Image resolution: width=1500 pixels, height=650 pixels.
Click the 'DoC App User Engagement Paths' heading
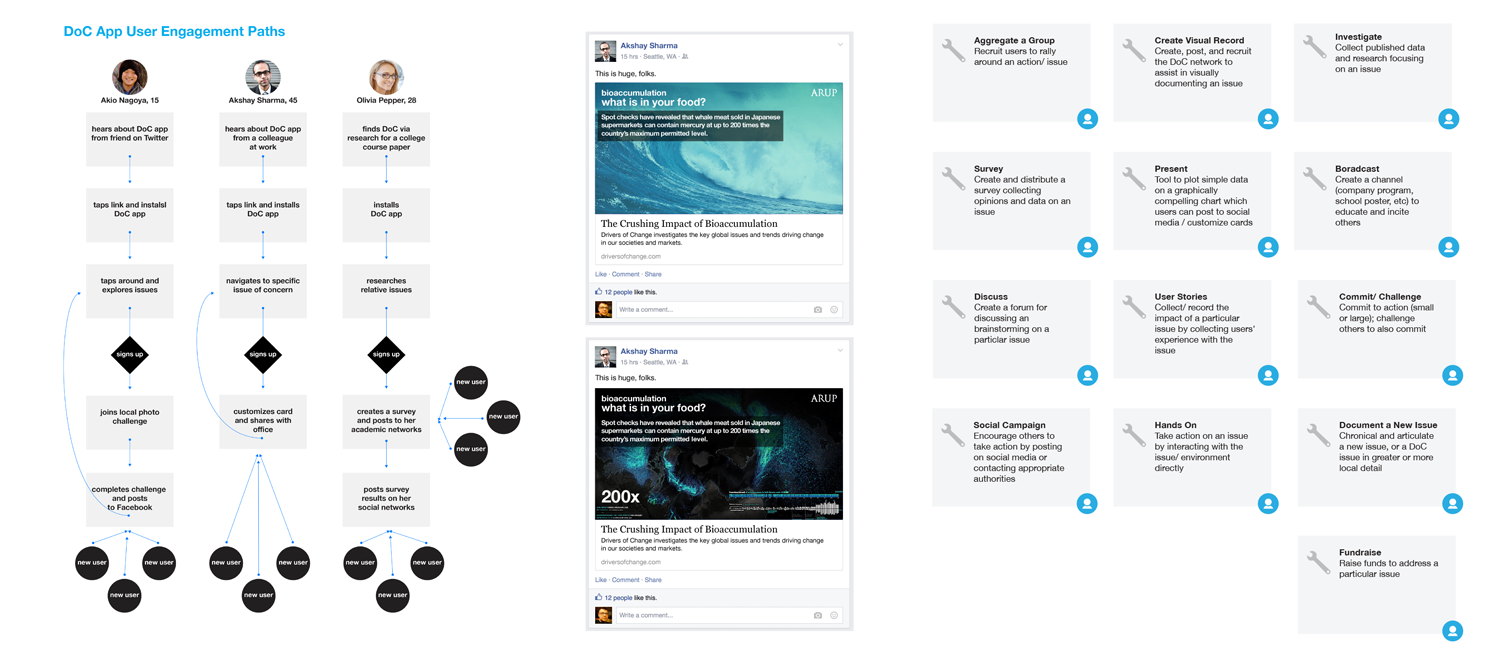174,31
